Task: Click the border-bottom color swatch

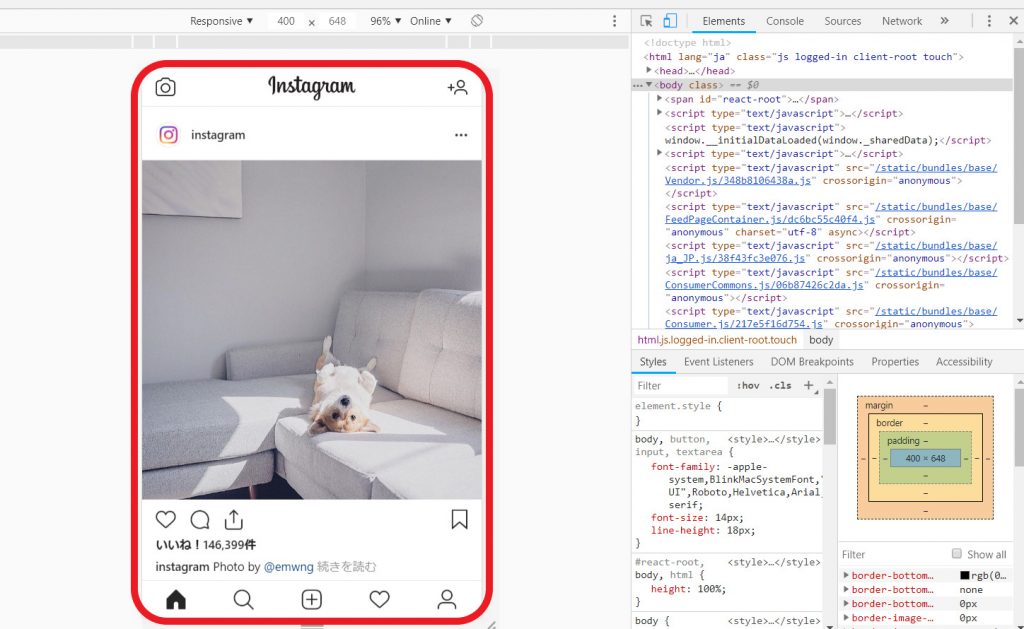Action: click(965, 576)
